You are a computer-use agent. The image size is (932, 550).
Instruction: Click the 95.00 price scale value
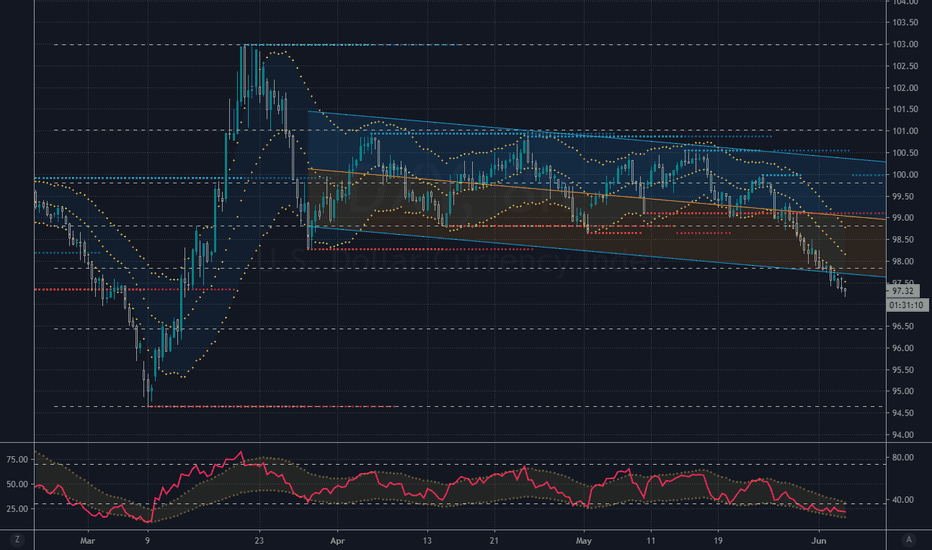pyautogui.click(x=903, y=391)
